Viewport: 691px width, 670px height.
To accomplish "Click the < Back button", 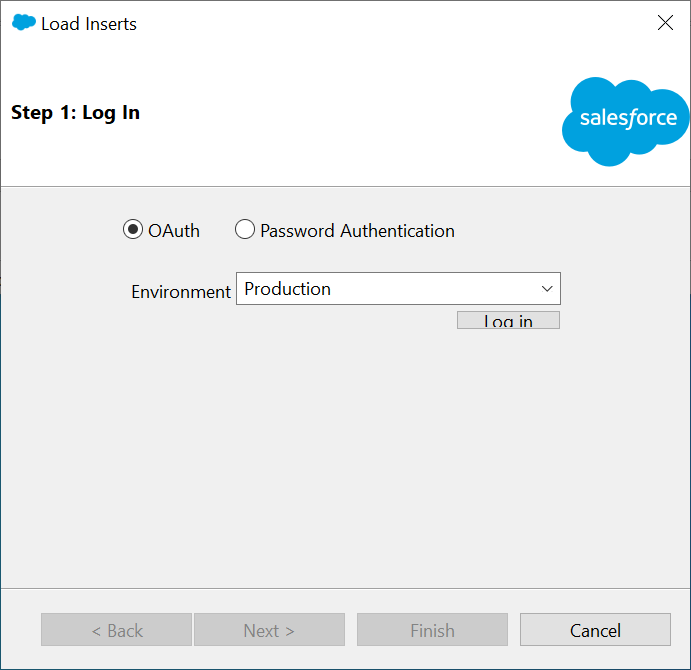I will pyautogui.click(x=117, y=630).
